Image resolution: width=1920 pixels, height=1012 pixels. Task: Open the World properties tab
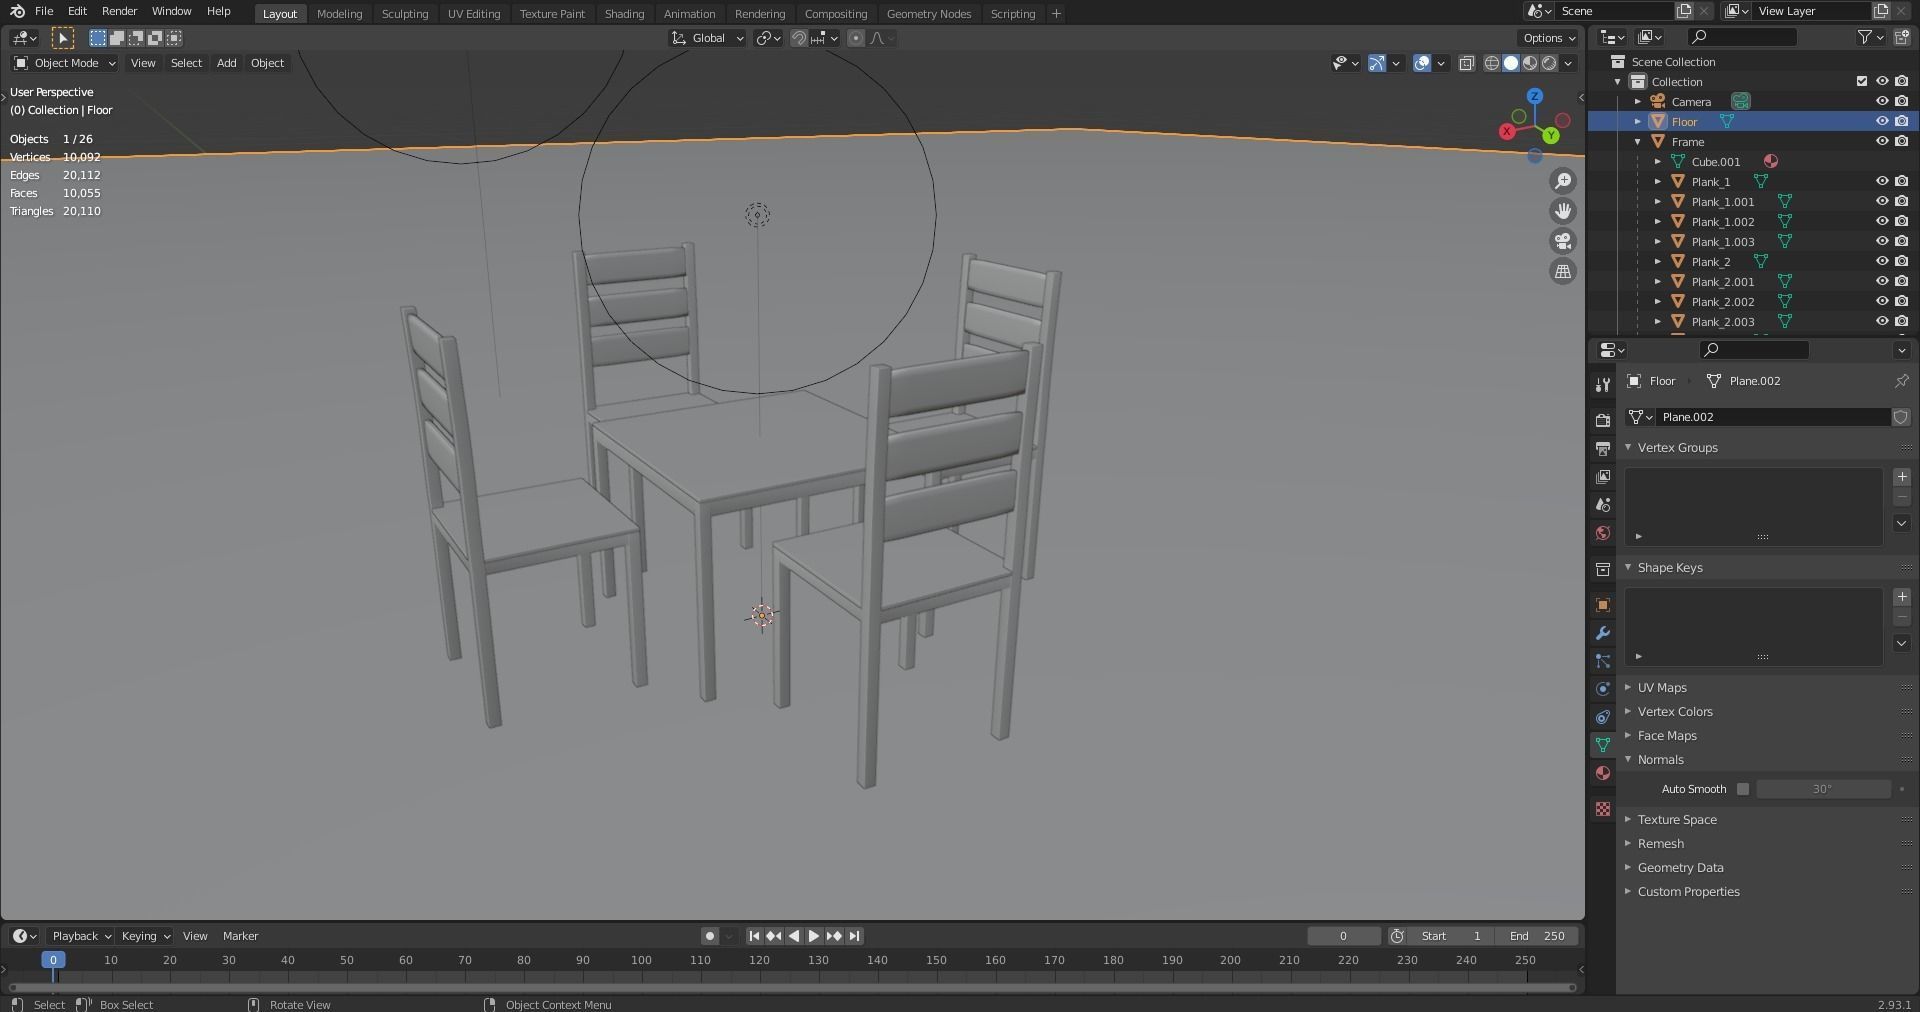coord(1603,533)
